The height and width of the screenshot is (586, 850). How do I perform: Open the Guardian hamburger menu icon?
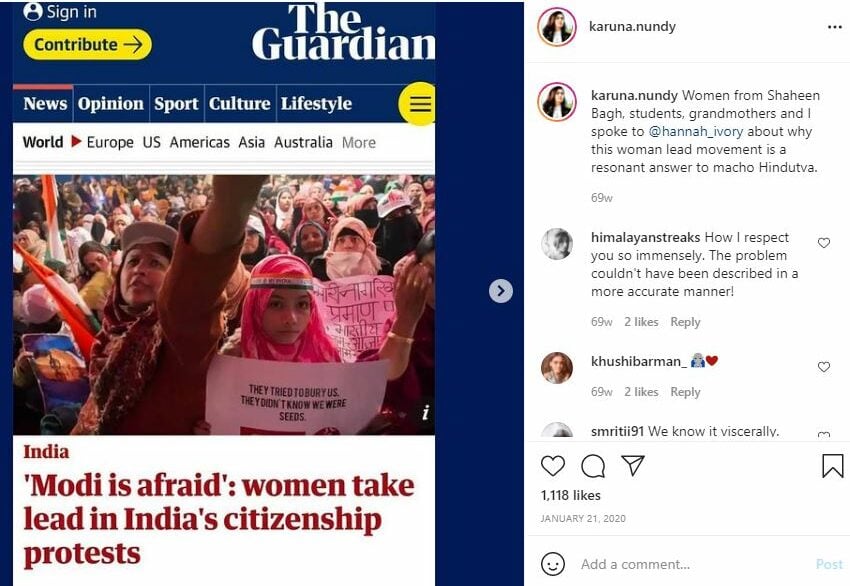418,104
